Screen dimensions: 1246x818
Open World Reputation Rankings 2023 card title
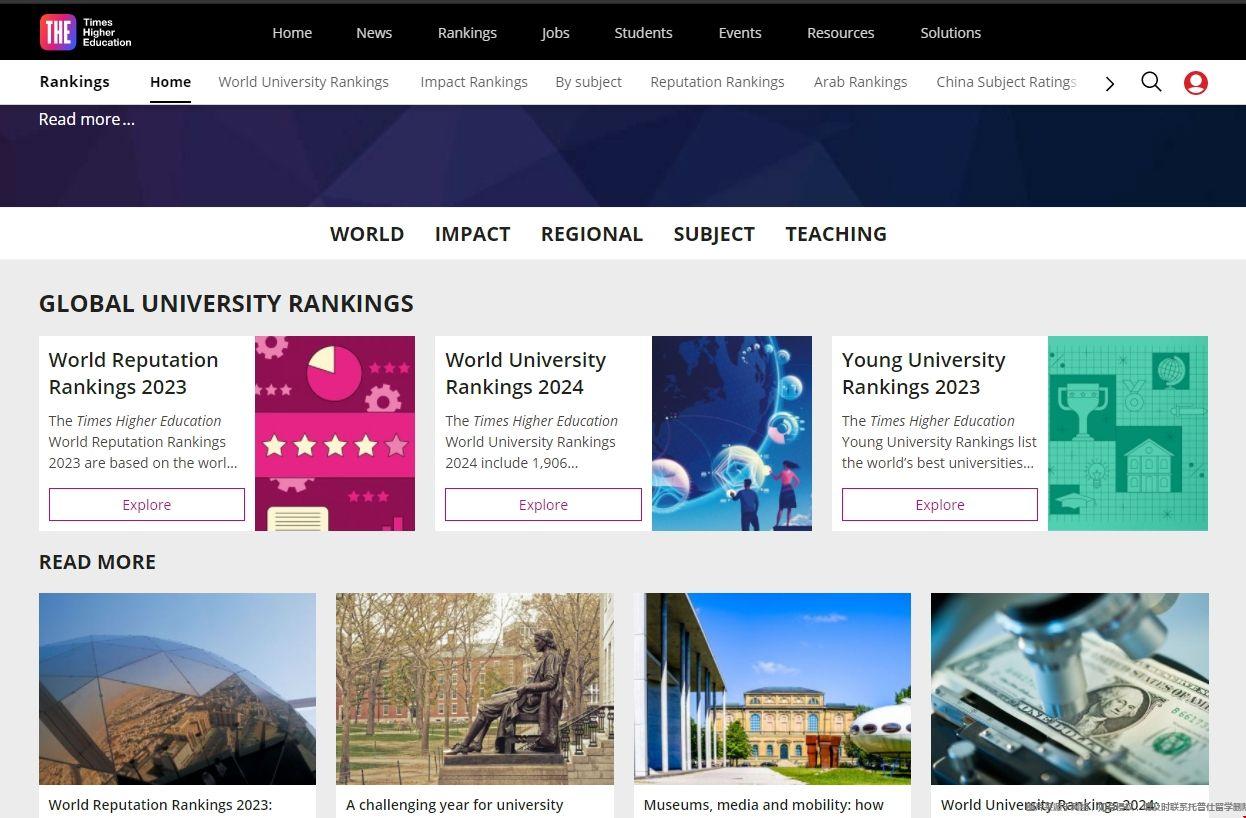pyautogui.click(x=133, y=373)
